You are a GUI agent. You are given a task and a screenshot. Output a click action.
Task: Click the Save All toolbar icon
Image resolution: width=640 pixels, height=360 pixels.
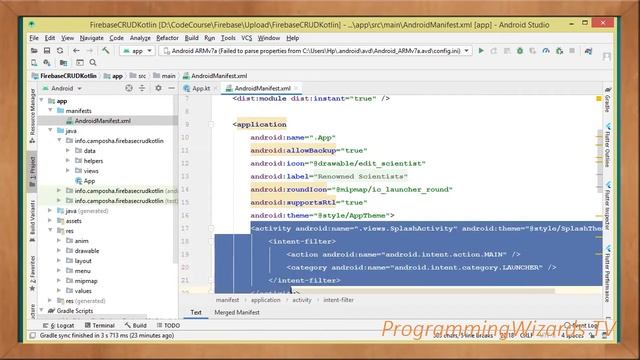point(47,51)
